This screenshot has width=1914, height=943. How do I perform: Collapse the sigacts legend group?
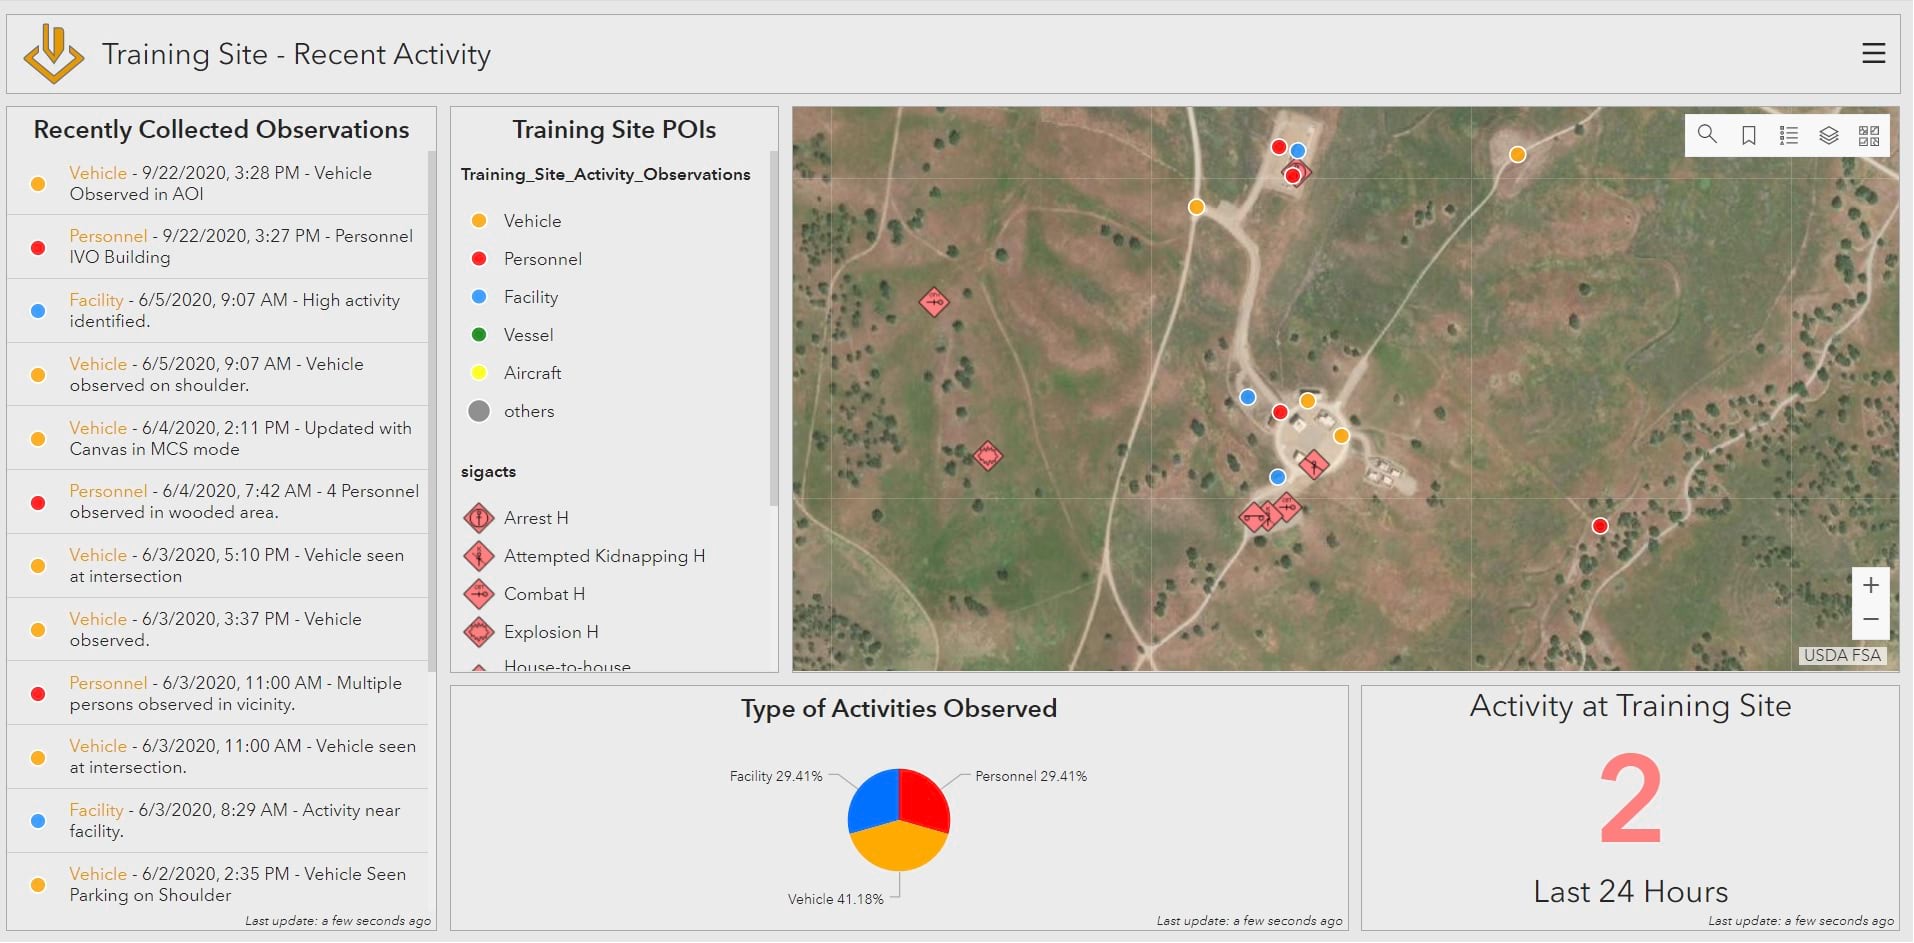pyautogui.click(x=488, y=471)
